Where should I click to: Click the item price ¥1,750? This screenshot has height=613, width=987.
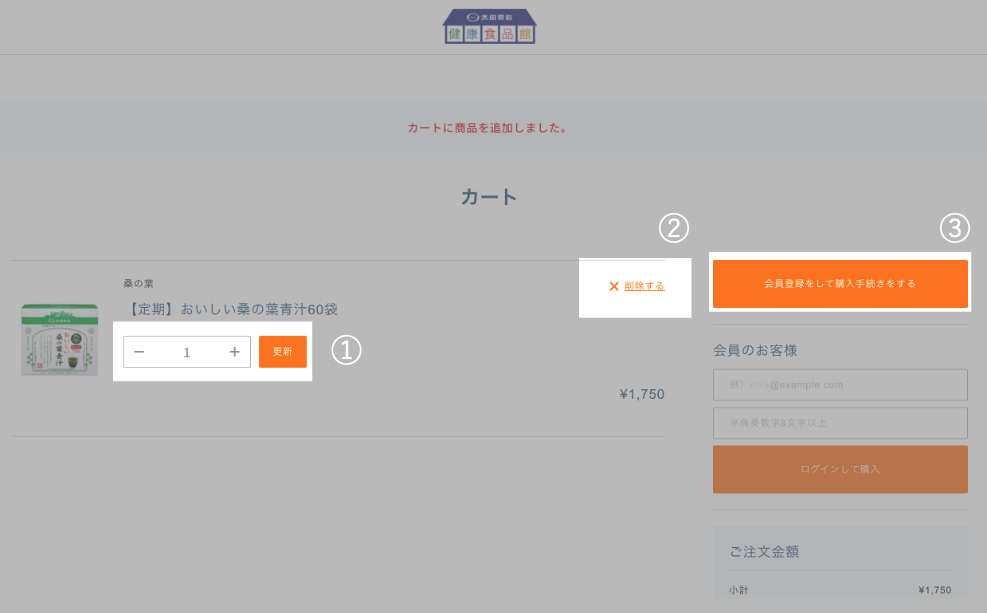(642, 395)
